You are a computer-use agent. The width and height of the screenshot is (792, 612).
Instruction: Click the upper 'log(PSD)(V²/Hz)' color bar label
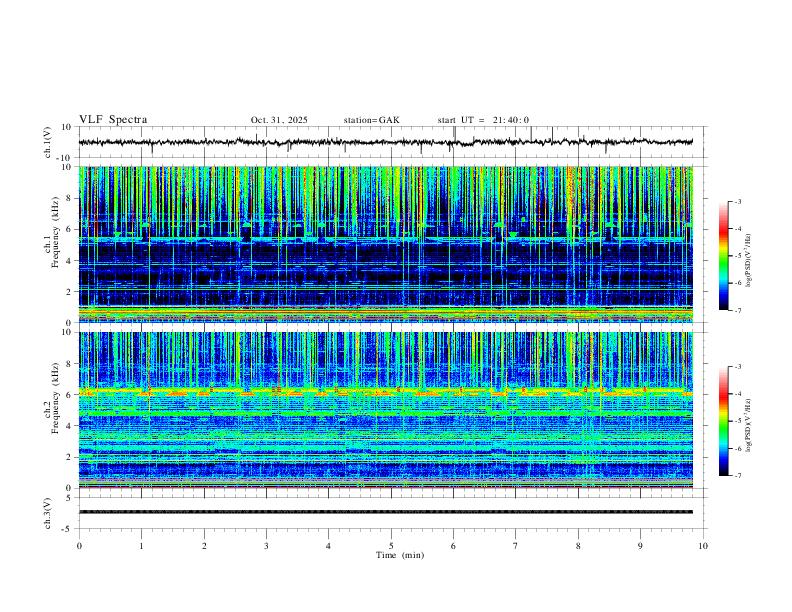click(x=749, y=260)
